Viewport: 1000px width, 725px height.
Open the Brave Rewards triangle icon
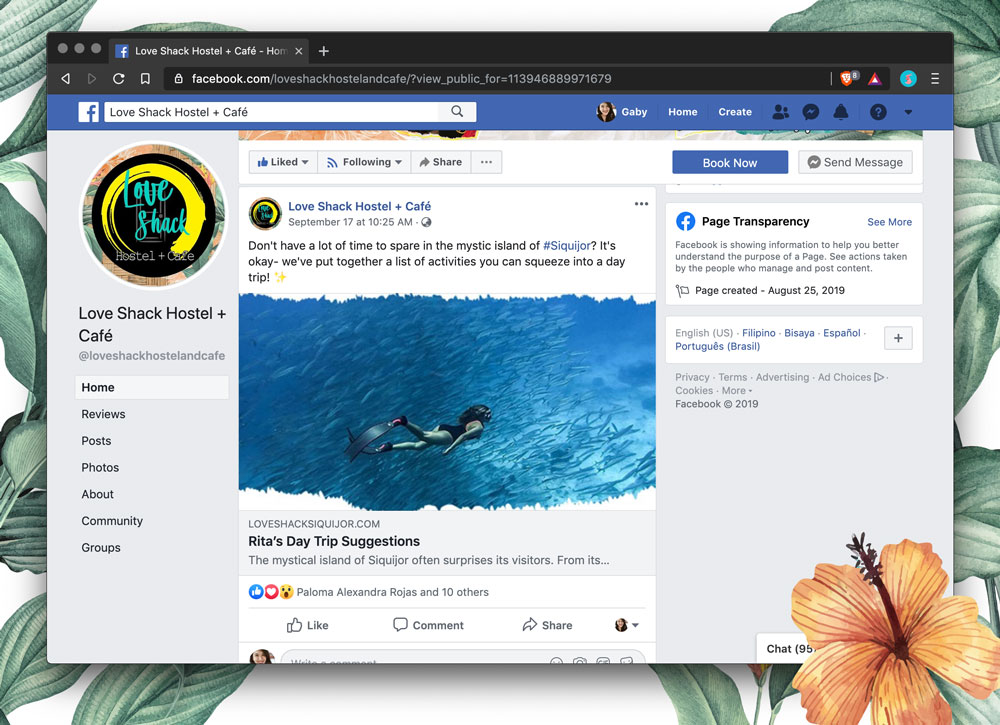point(874,79)
